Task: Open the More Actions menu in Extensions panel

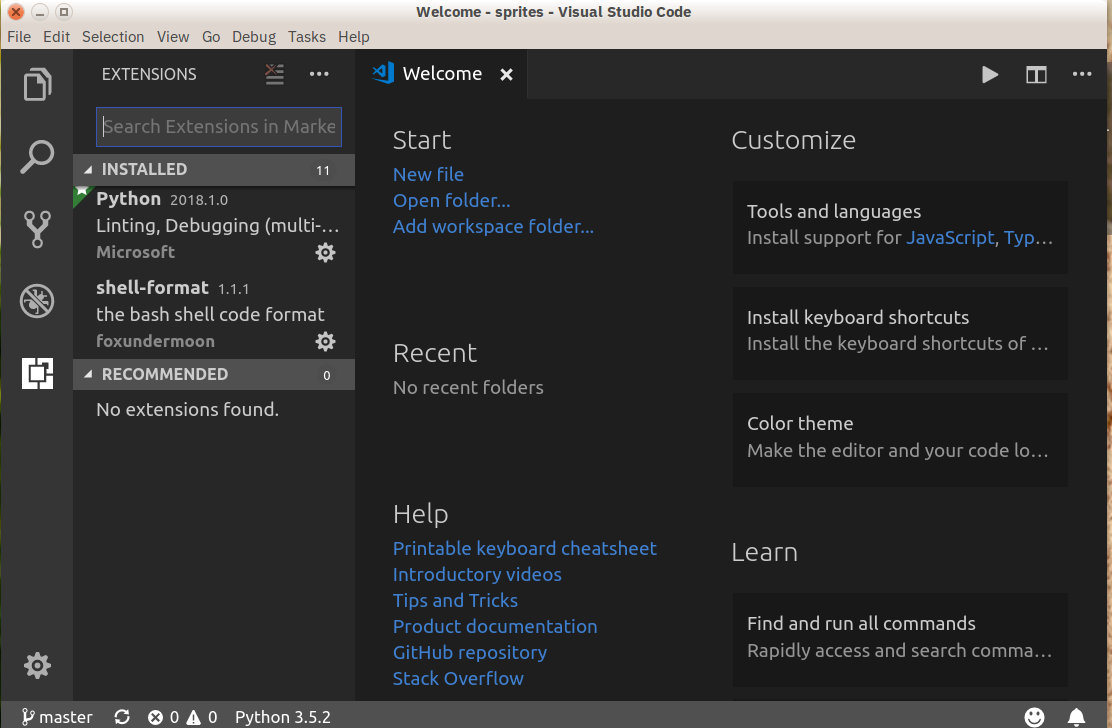Action: (319, 74)
